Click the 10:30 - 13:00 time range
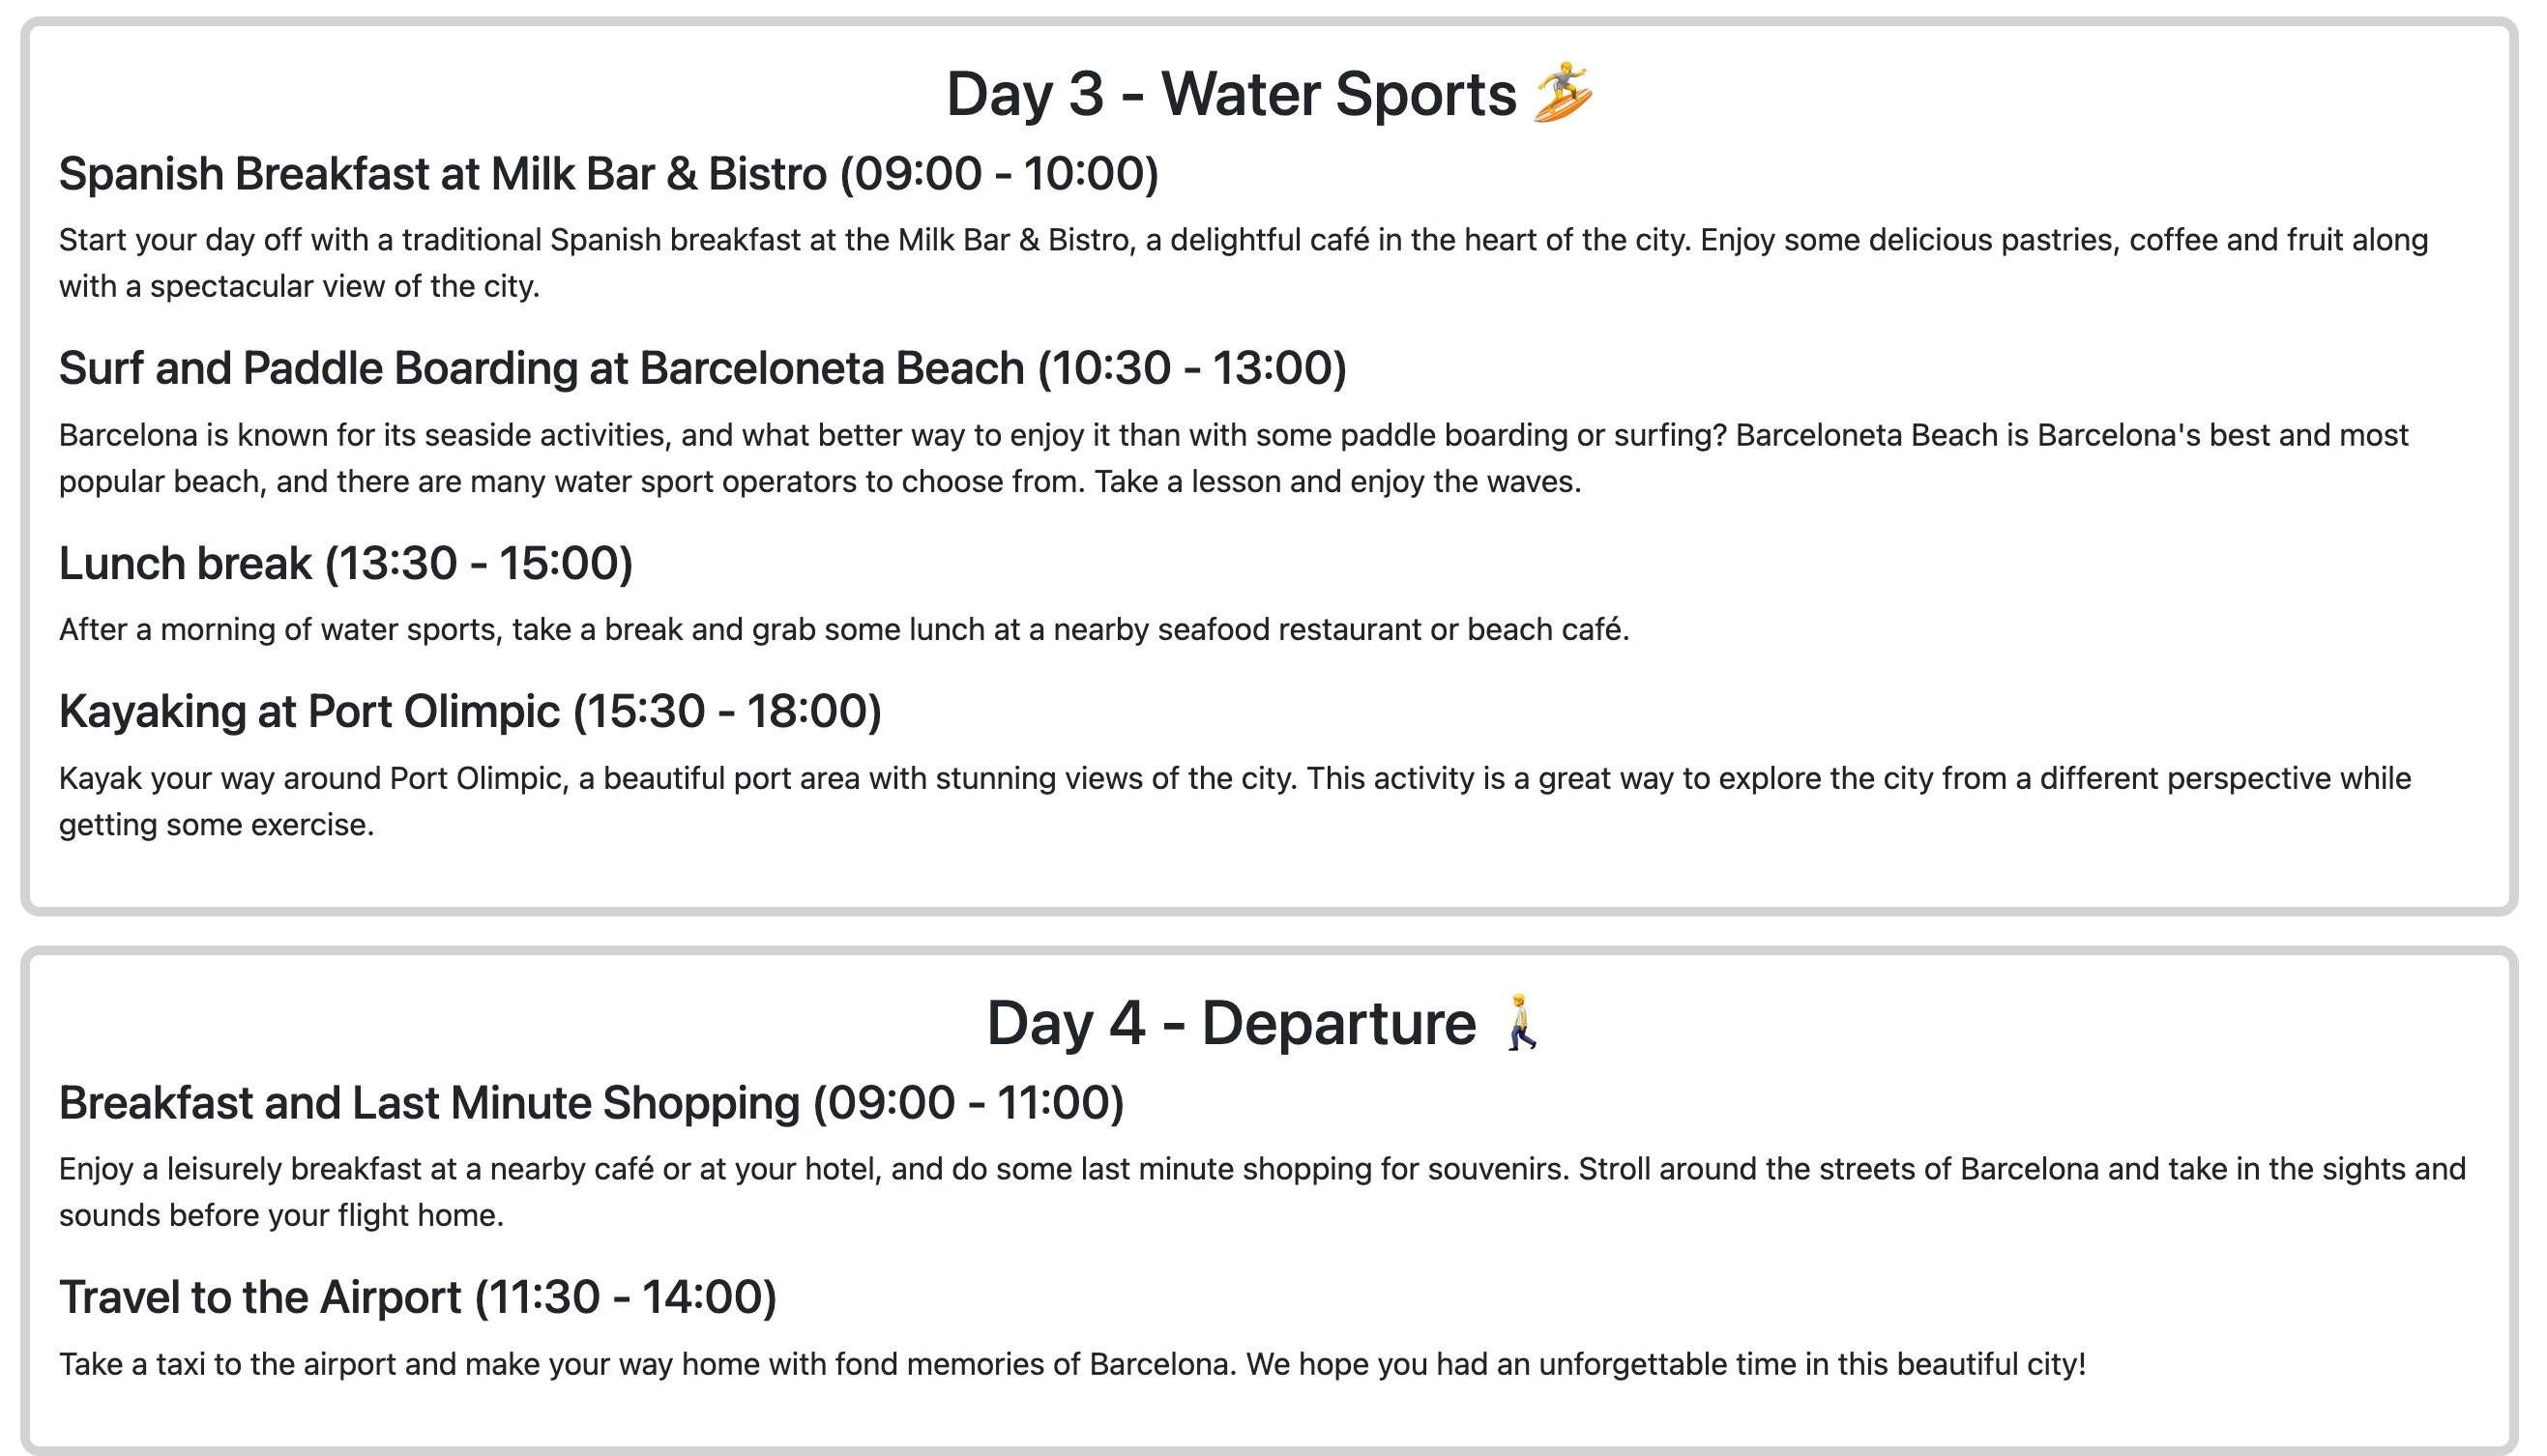Viewport: 2547px width, 1456px height. pyautogui.click(x=1192, y=369)
